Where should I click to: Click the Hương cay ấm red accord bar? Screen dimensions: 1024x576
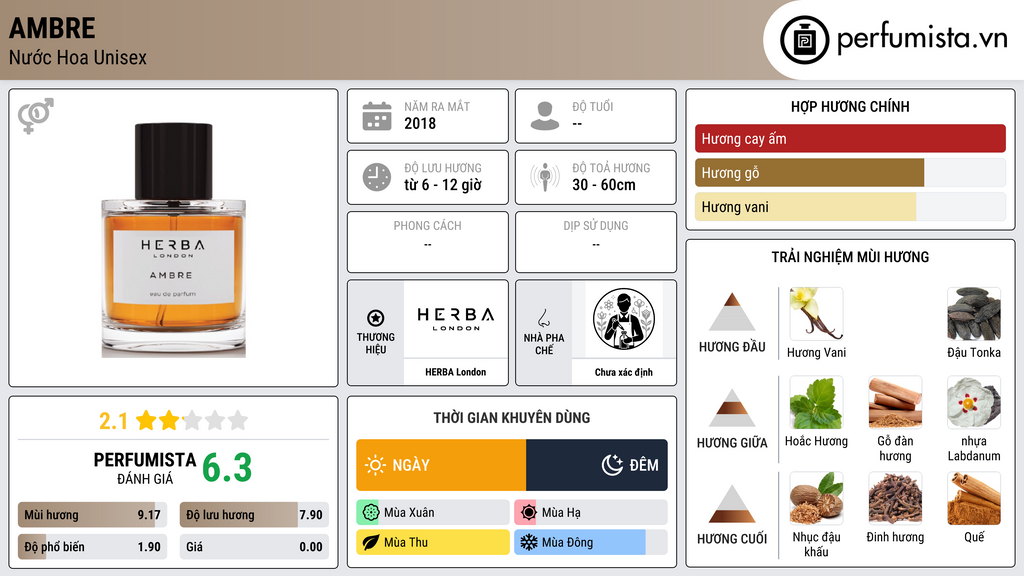pyautogui.click(x=850, y=138)
